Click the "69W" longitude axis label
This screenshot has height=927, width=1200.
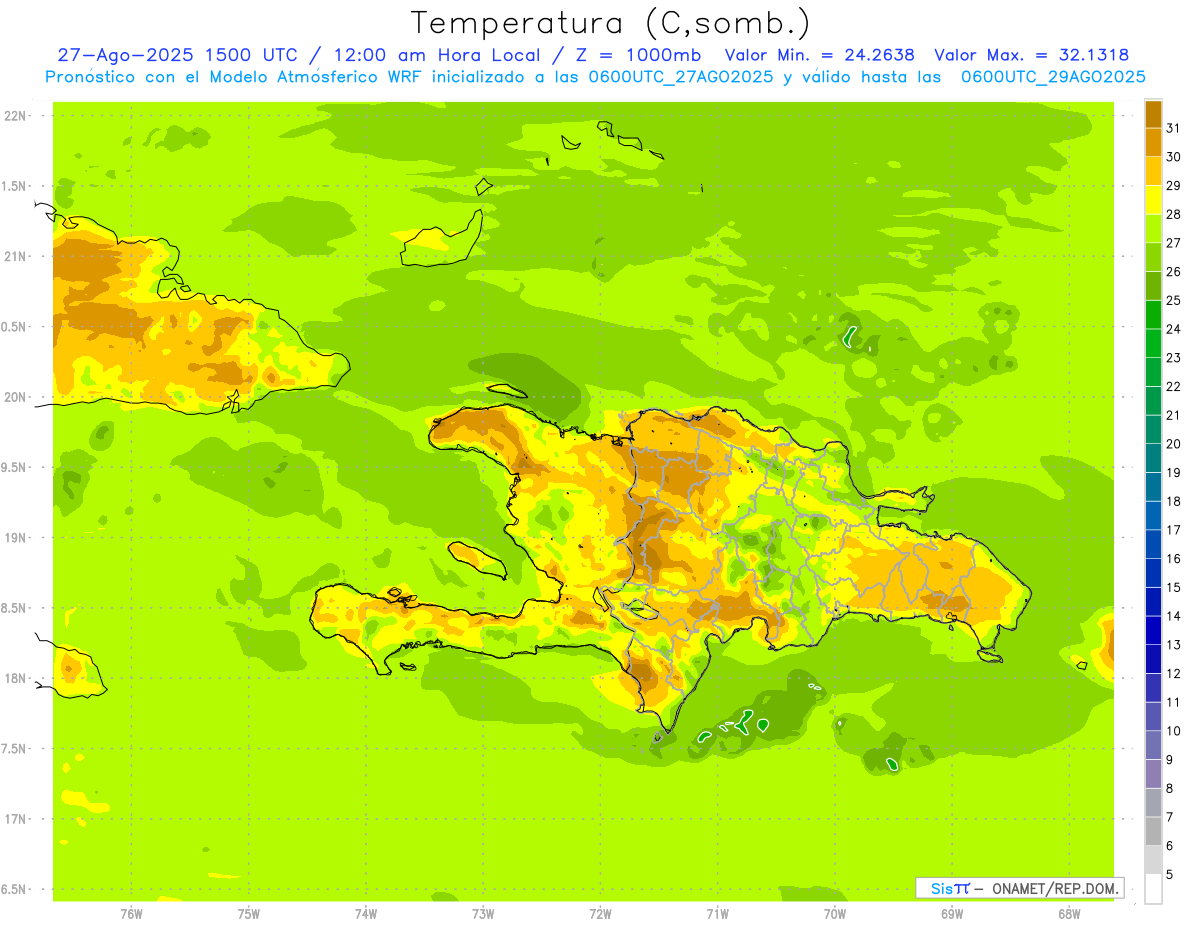point(952,914)
